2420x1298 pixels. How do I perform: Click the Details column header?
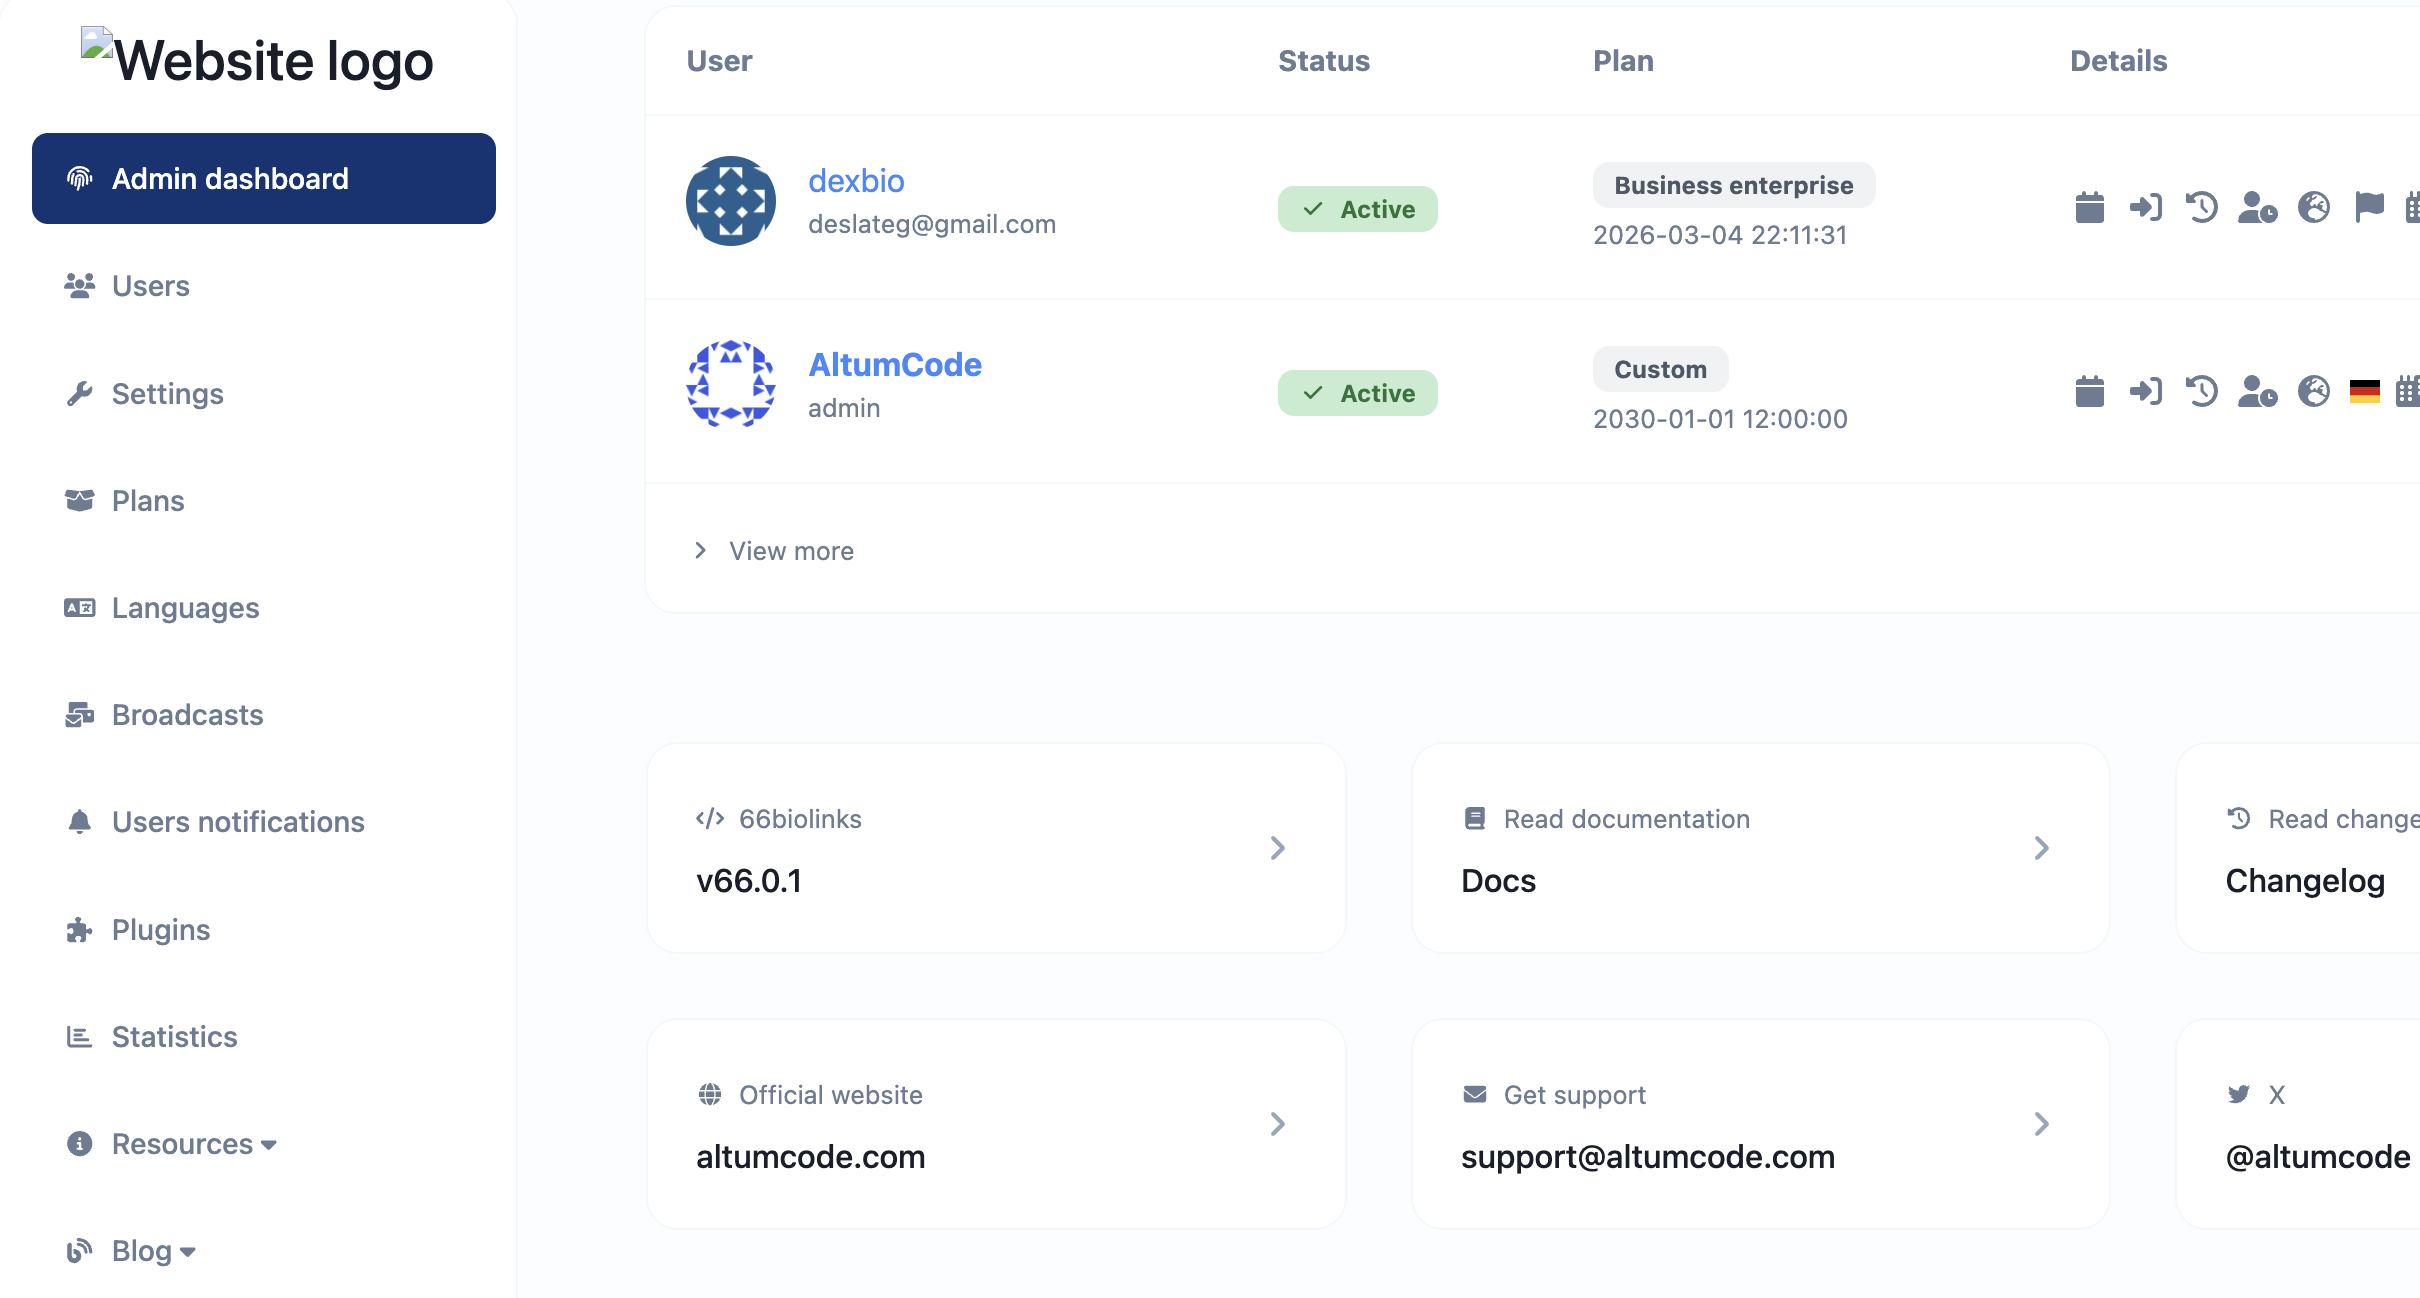[2118, 61]
